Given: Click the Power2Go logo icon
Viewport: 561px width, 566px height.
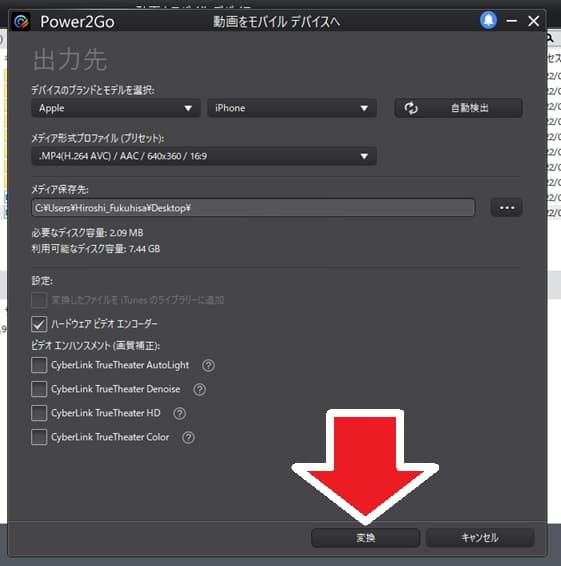Looking at the screenshot, I should pos(21,22).
